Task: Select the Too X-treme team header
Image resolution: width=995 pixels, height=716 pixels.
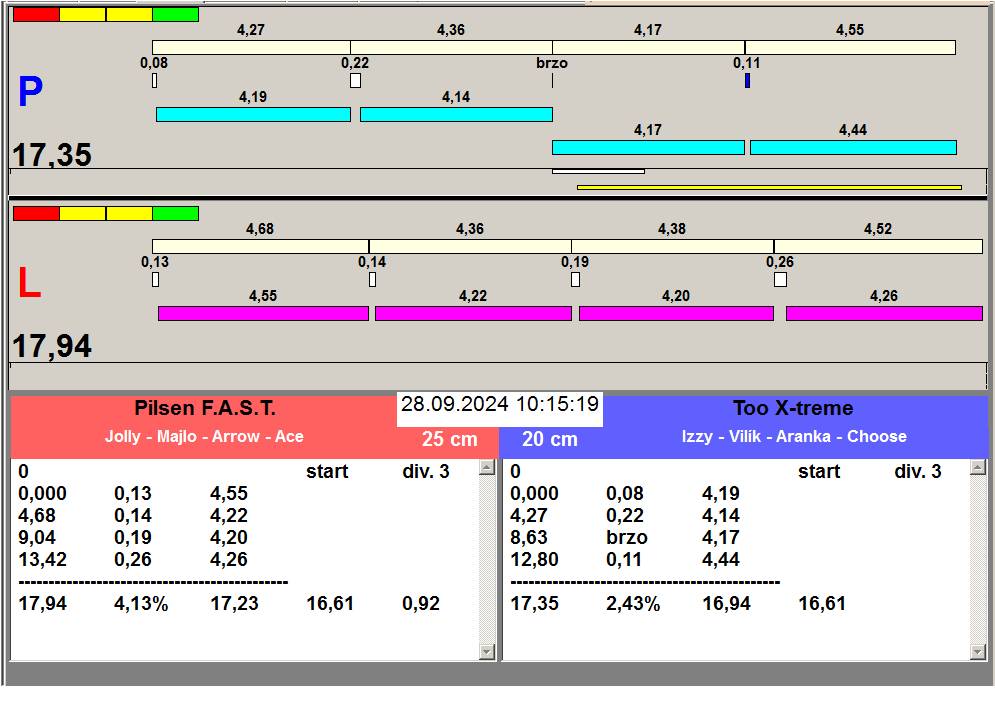Action: (x=793, y=409)
